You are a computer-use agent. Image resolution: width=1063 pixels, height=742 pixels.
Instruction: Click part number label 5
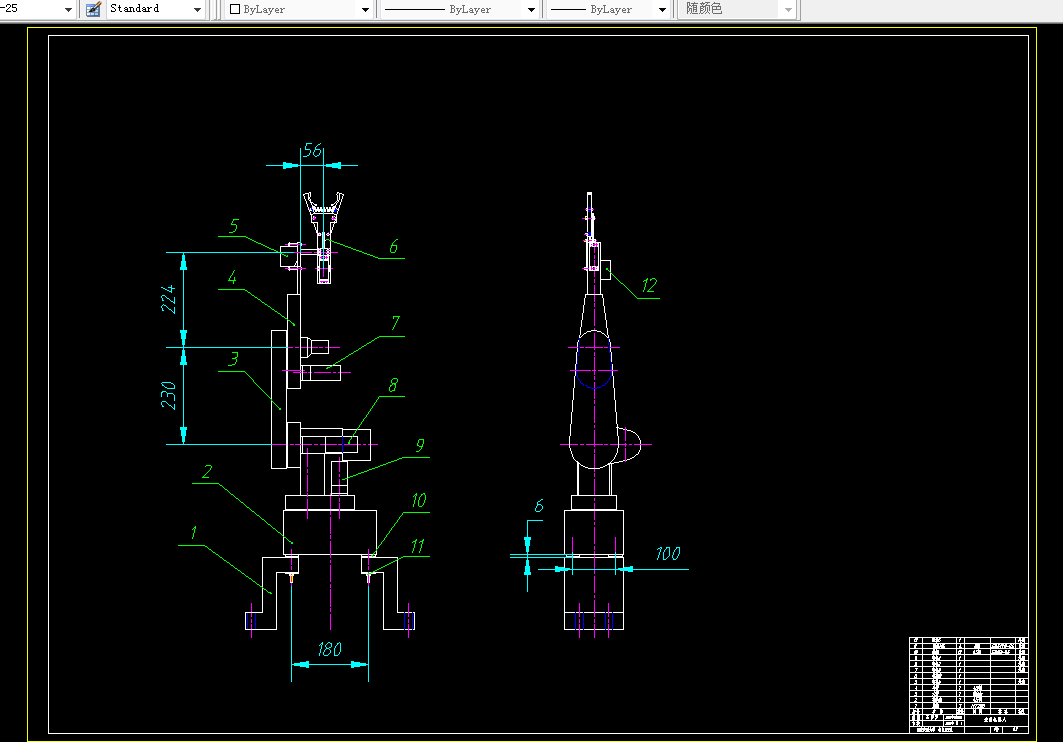(x=235, y=226)
